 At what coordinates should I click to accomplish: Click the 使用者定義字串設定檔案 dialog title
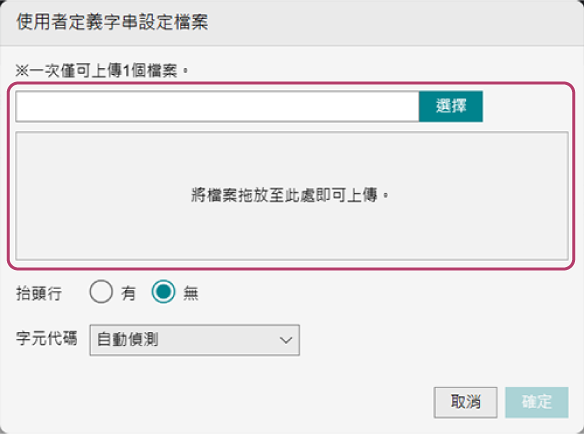click(x=112, y=22)
